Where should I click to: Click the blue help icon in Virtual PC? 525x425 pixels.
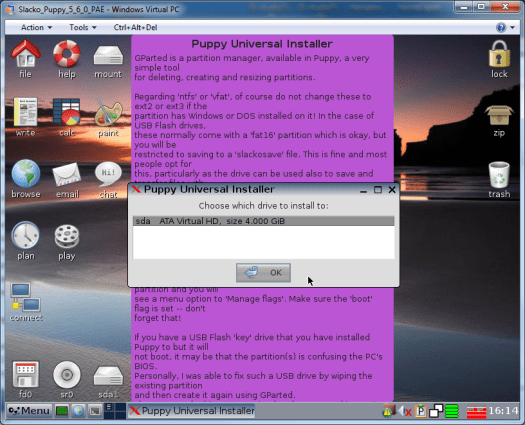[x=501, y=27]
